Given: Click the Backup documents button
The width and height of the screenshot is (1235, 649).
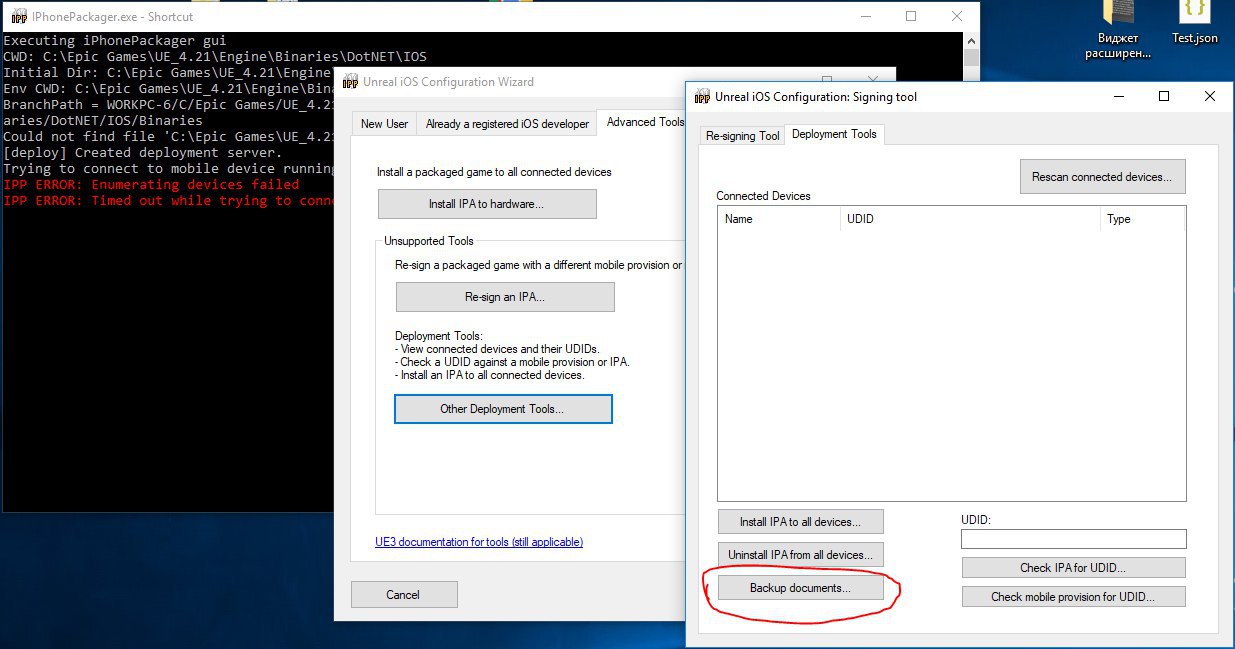Looking at the screenshot, I should [800, 588].
